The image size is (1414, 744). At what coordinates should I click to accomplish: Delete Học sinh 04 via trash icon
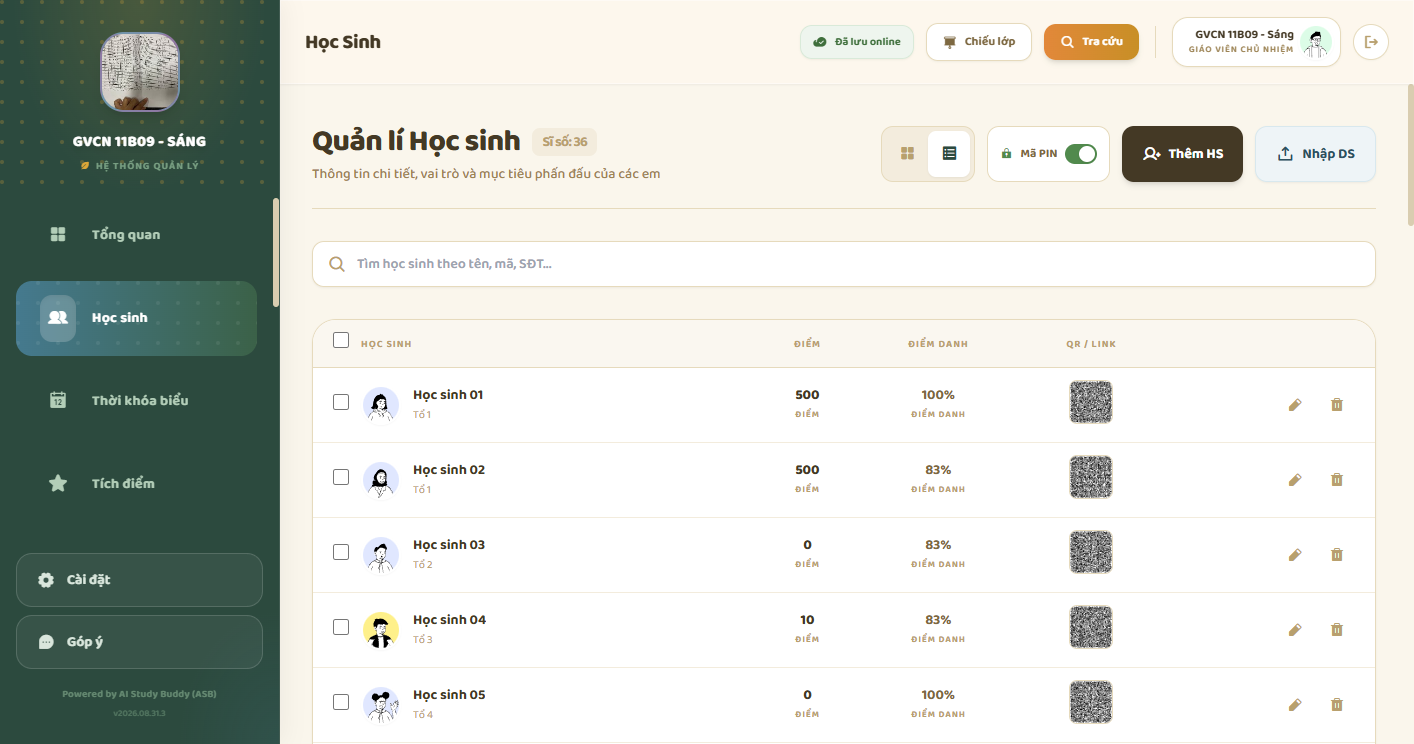pos(1337,630)
